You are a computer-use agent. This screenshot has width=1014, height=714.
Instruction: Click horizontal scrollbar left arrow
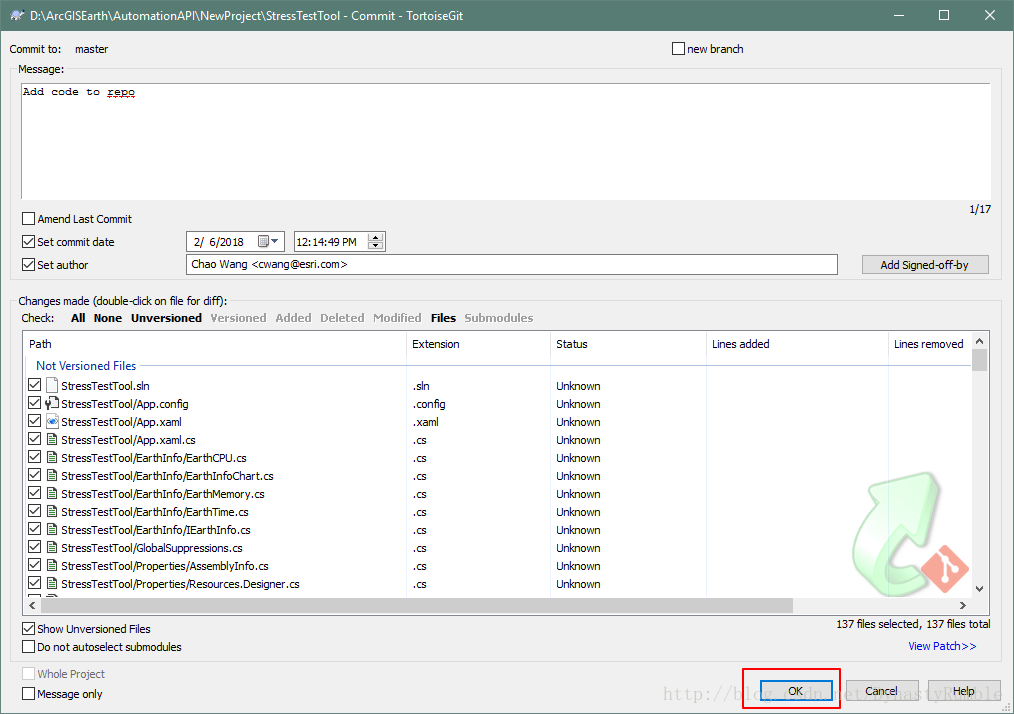tap(32, 605)
